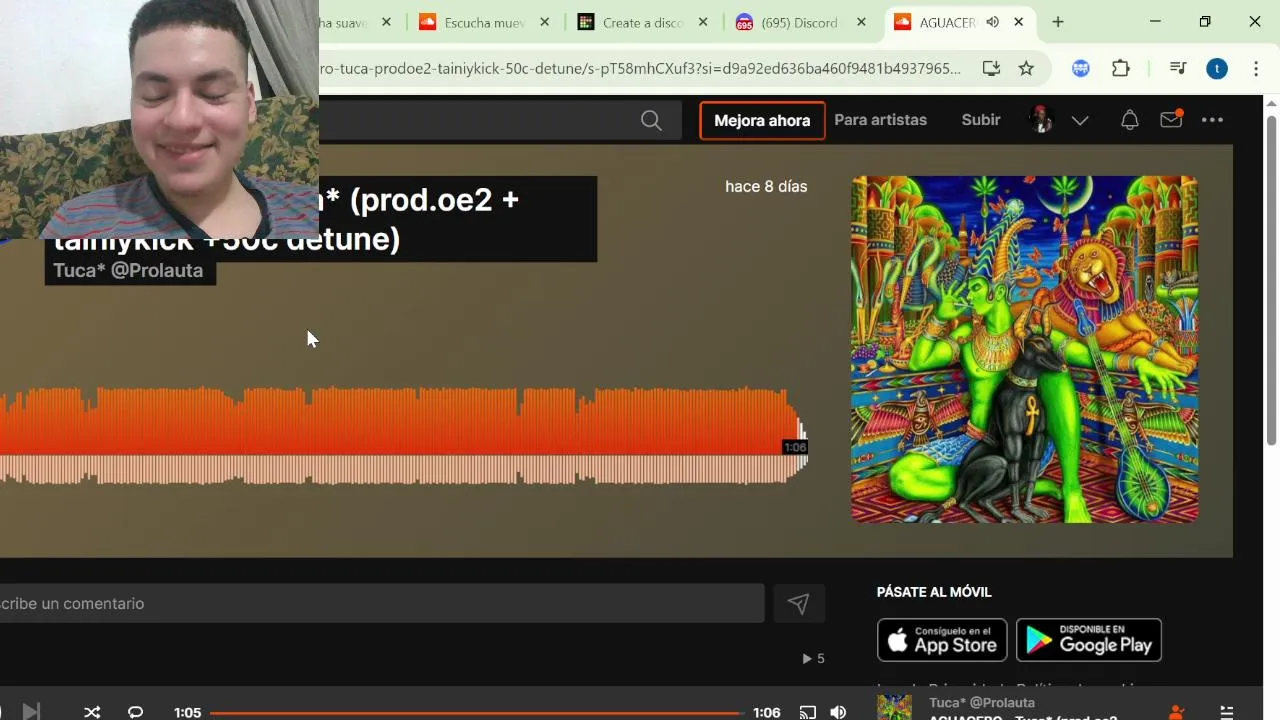The image size is (1280, 720).
Task: Open Tuca* @Prolauta artist name under title
Action: [128, 270]
